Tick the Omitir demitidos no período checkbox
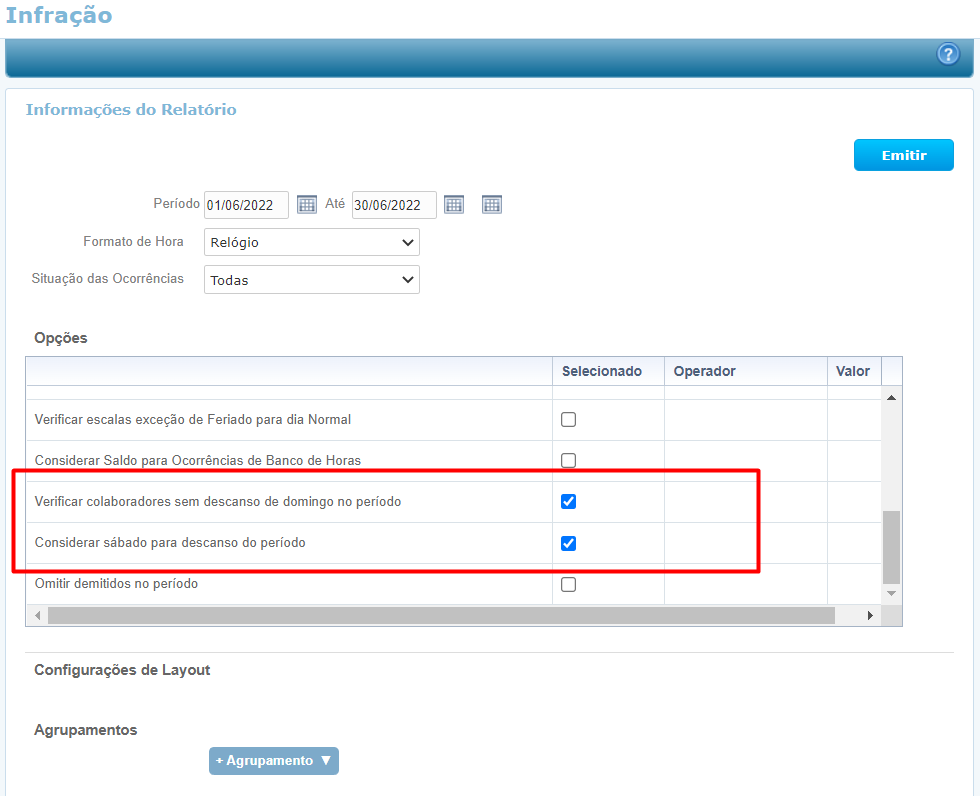Image resolution: width=980 pixels, height=796 pixels. [568, 585]
